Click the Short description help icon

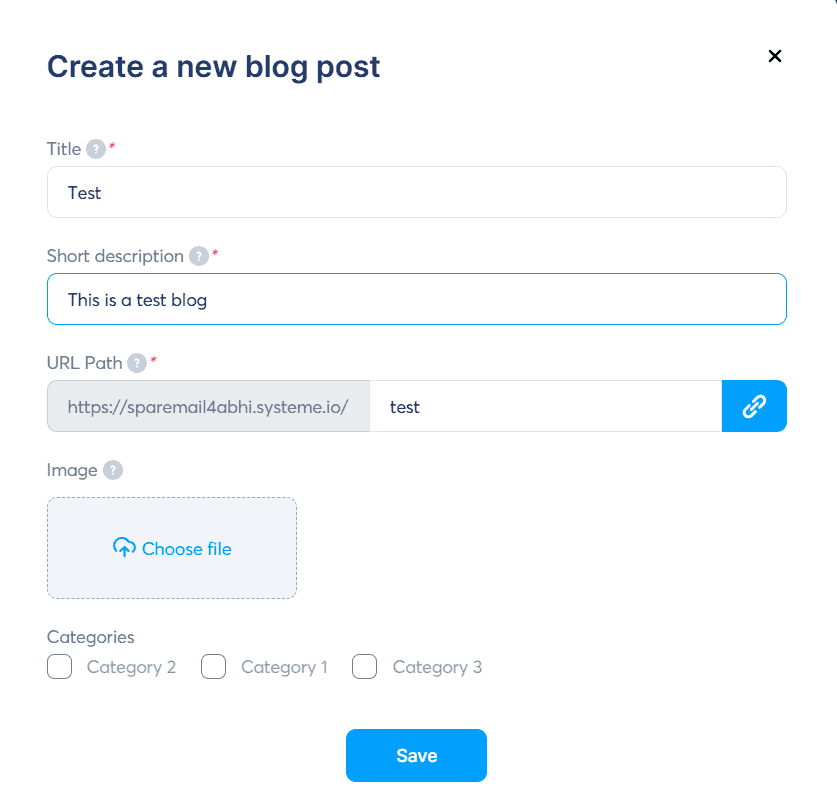199,256
